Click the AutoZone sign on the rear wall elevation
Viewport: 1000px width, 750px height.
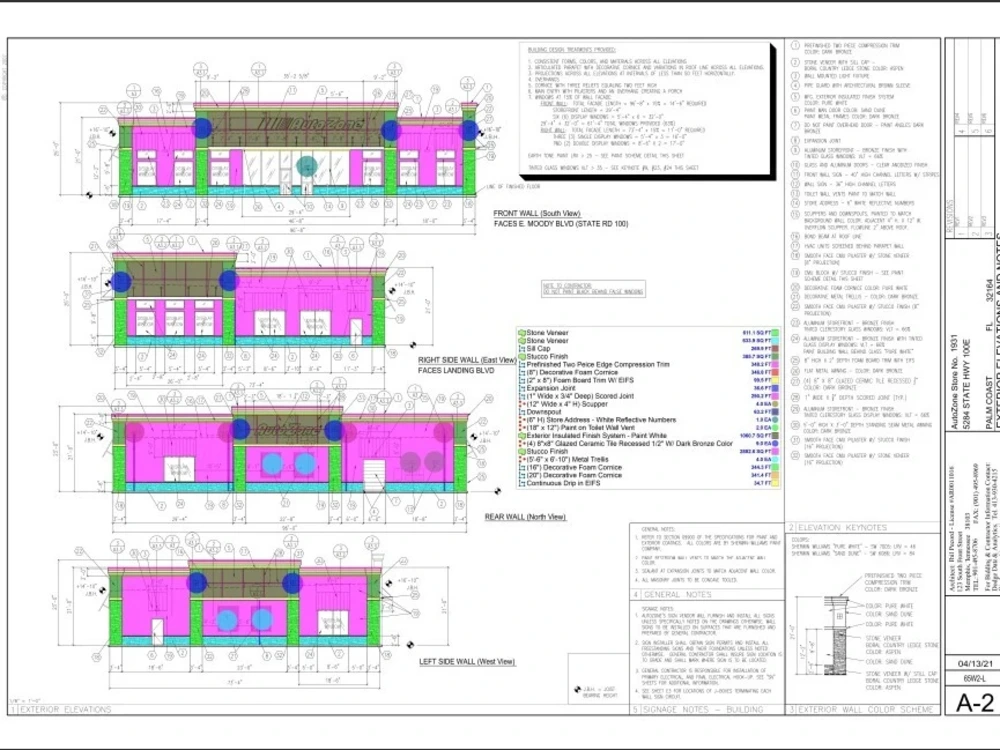pos(287,430)
